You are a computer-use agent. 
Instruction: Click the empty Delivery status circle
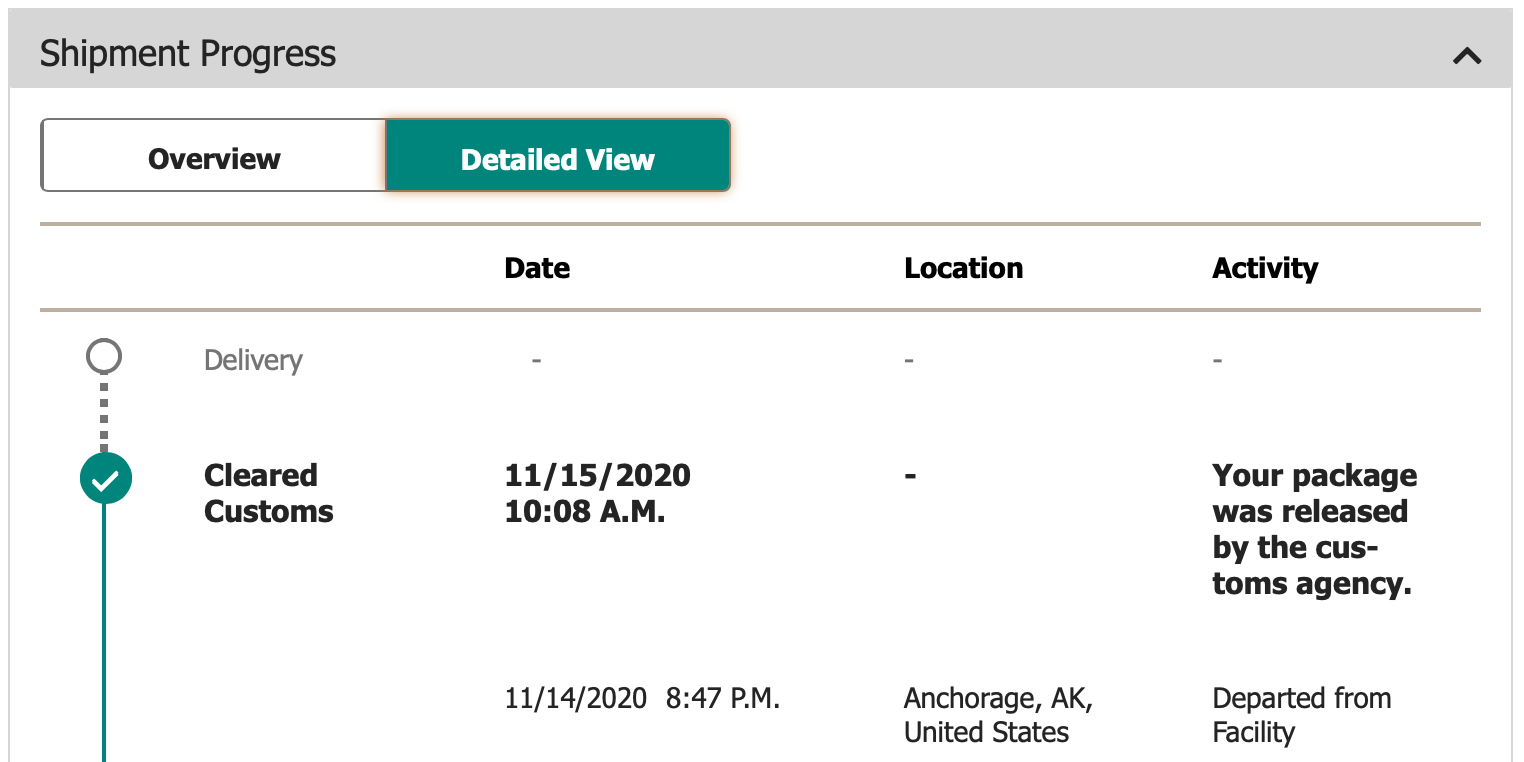(x=104, y=355)
